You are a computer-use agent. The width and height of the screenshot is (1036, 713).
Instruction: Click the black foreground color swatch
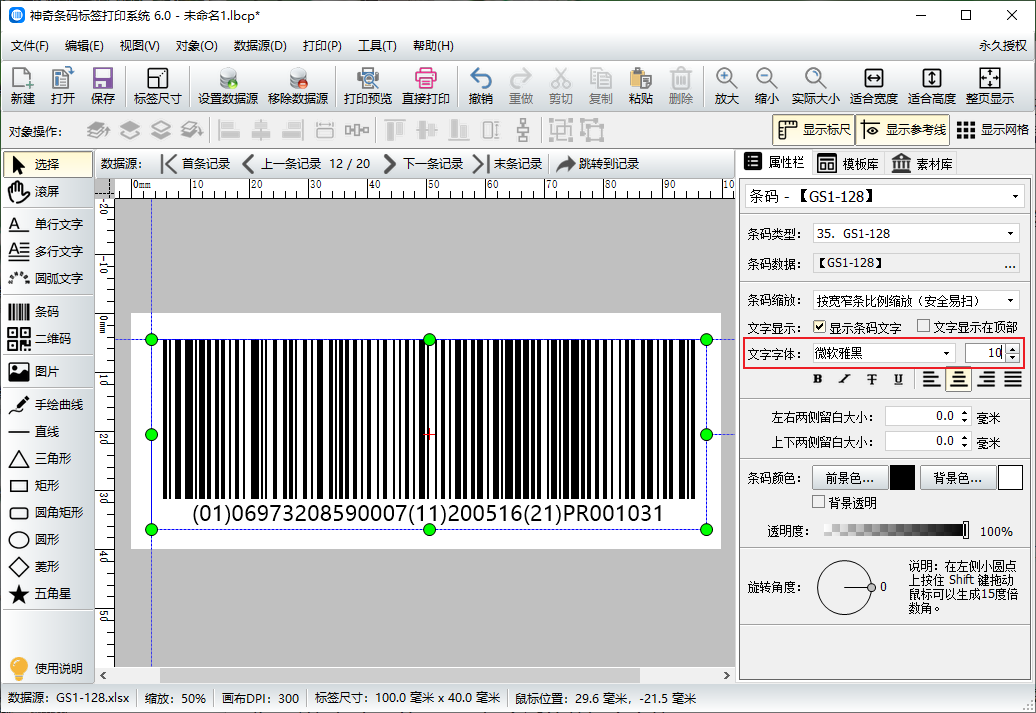click(903, 478)
